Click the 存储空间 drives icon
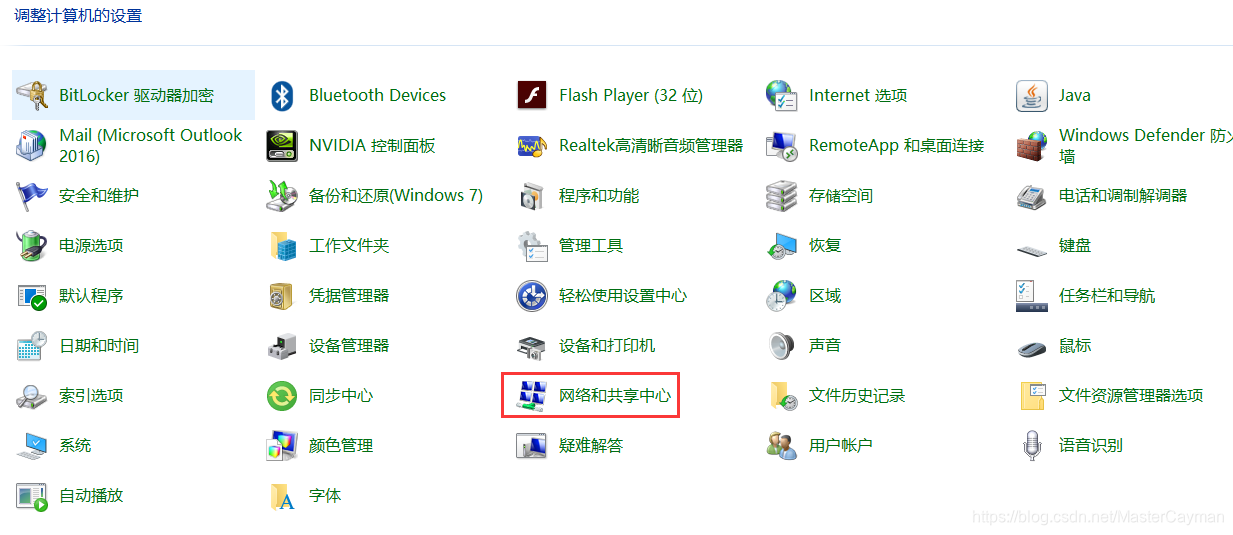 coord(782,196)
